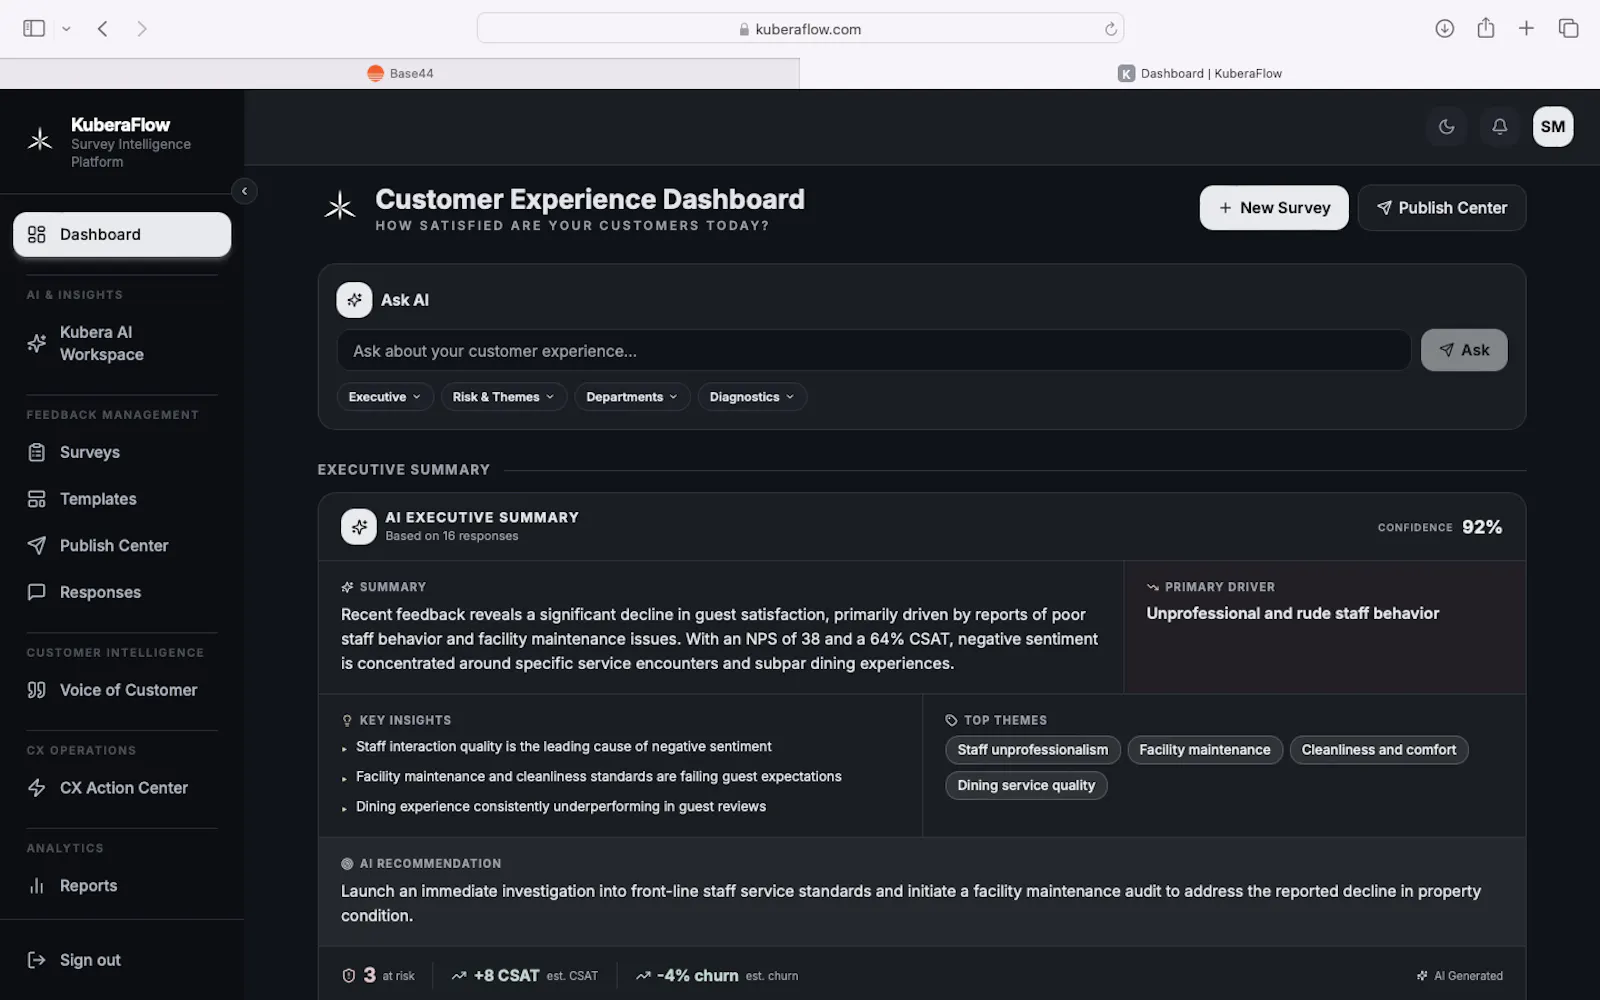The image size is (1600, 1000).
Task: Expand Executive prompt dropdown
Action: (x=385, y=397)
